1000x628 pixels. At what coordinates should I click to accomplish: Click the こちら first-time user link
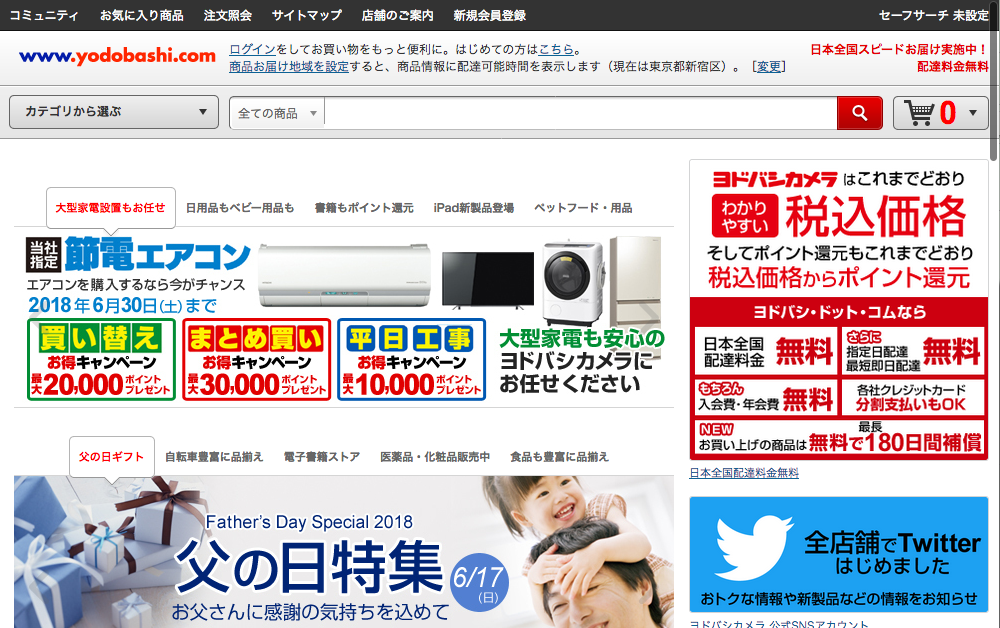click(x=556, y=49)
